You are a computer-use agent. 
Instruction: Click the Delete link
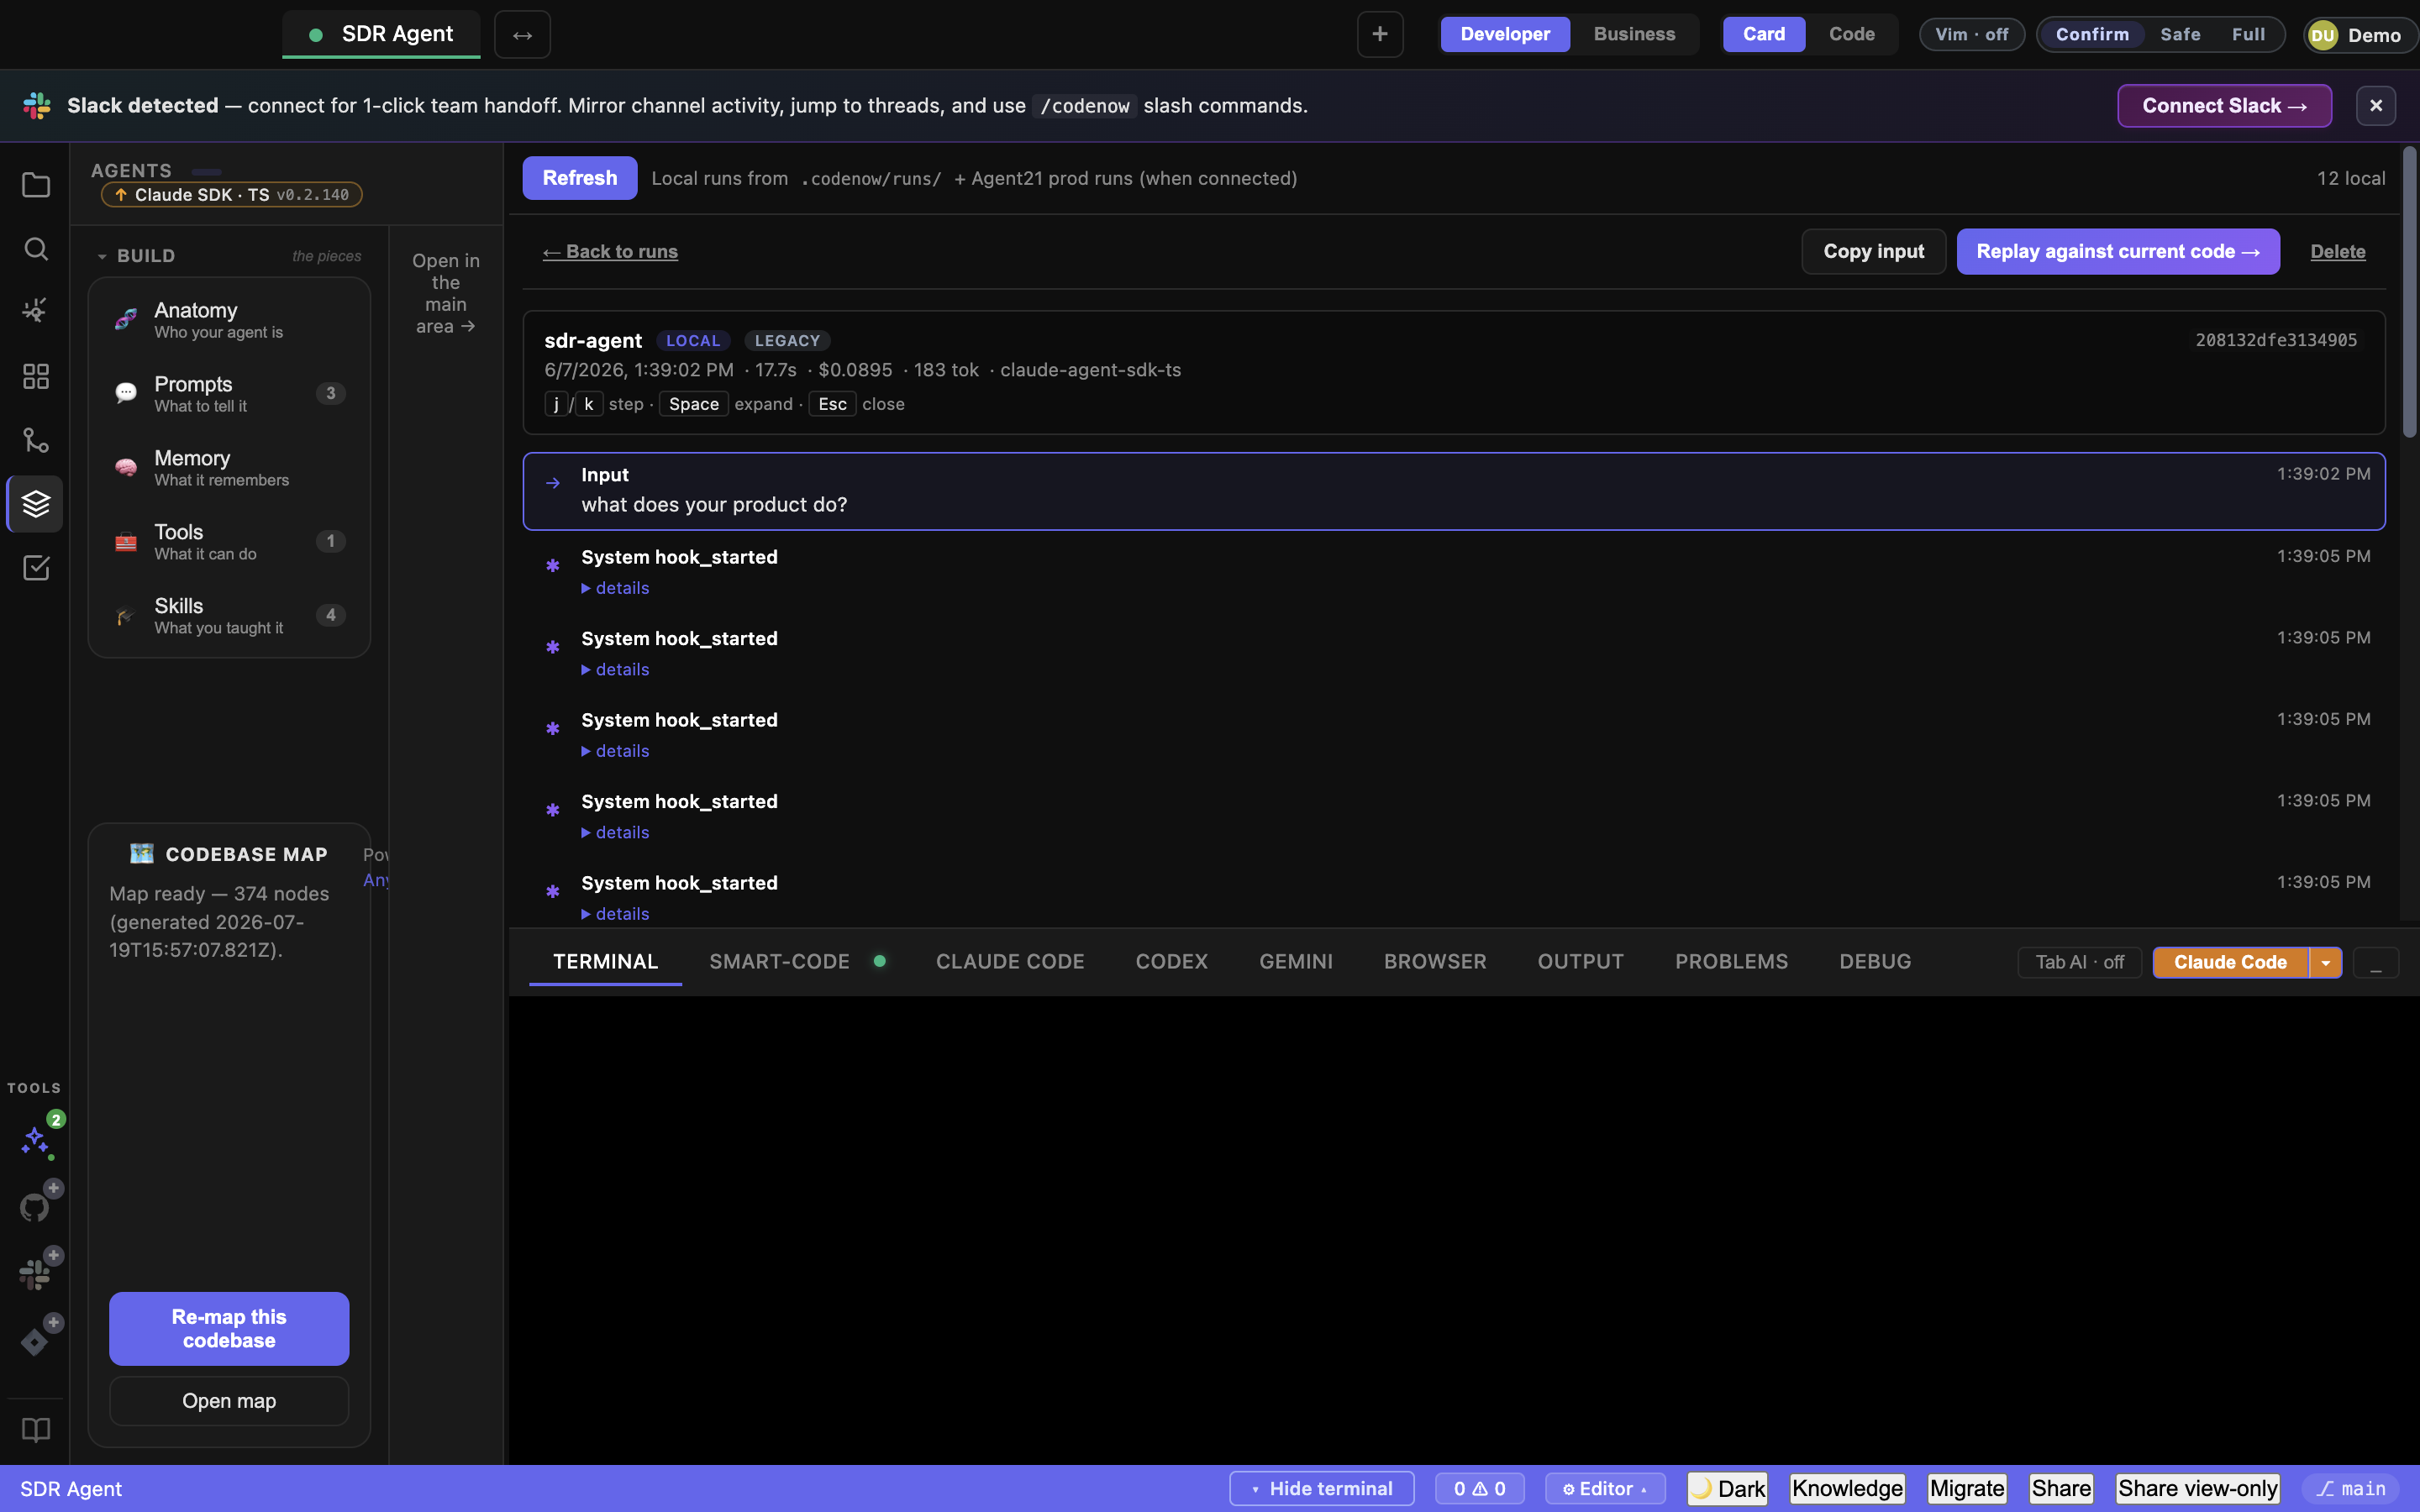(2337, 252)
